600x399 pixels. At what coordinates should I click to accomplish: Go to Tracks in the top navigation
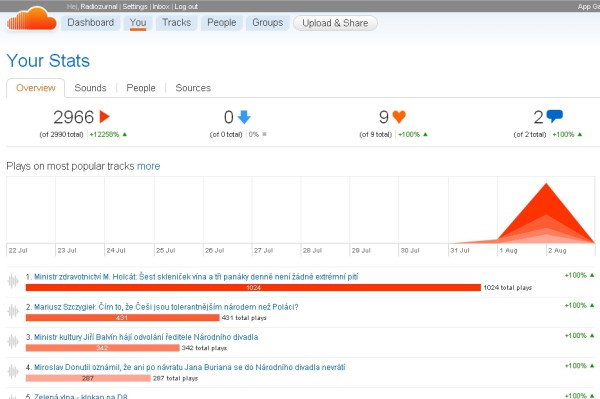point(176,23)
